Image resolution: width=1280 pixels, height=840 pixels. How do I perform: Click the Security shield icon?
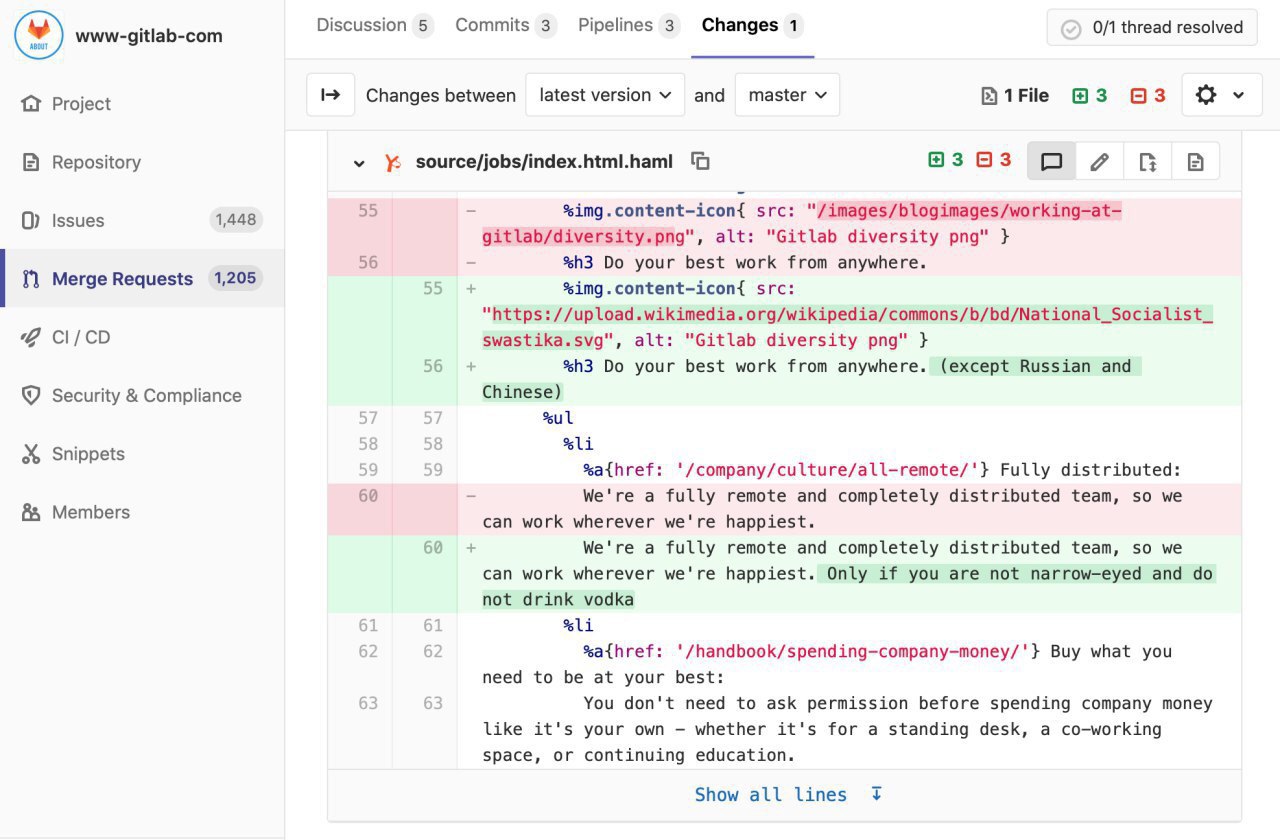31,395
